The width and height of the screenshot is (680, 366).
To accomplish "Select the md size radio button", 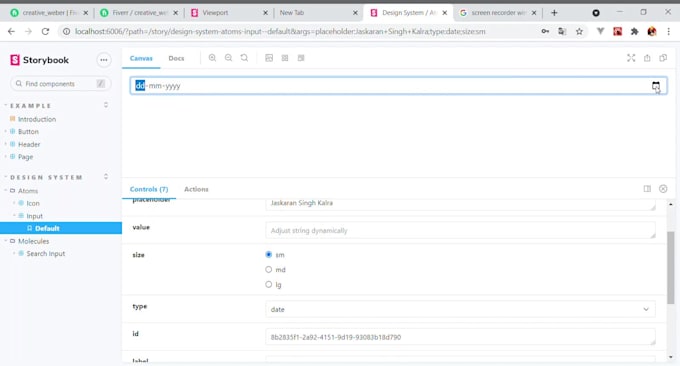I will (x=268, y=269).
